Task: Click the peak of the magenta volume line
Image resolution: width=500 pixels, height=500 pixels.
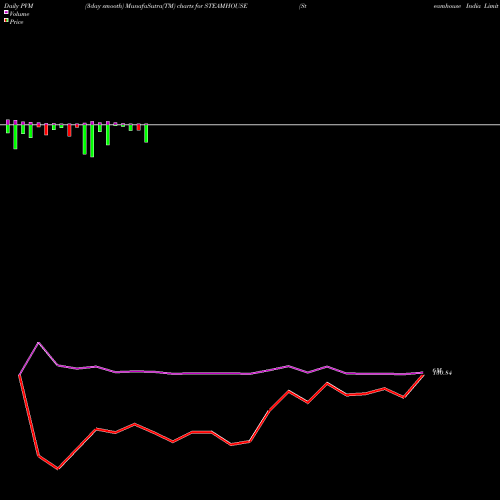Action: click(x=39, y=343)
